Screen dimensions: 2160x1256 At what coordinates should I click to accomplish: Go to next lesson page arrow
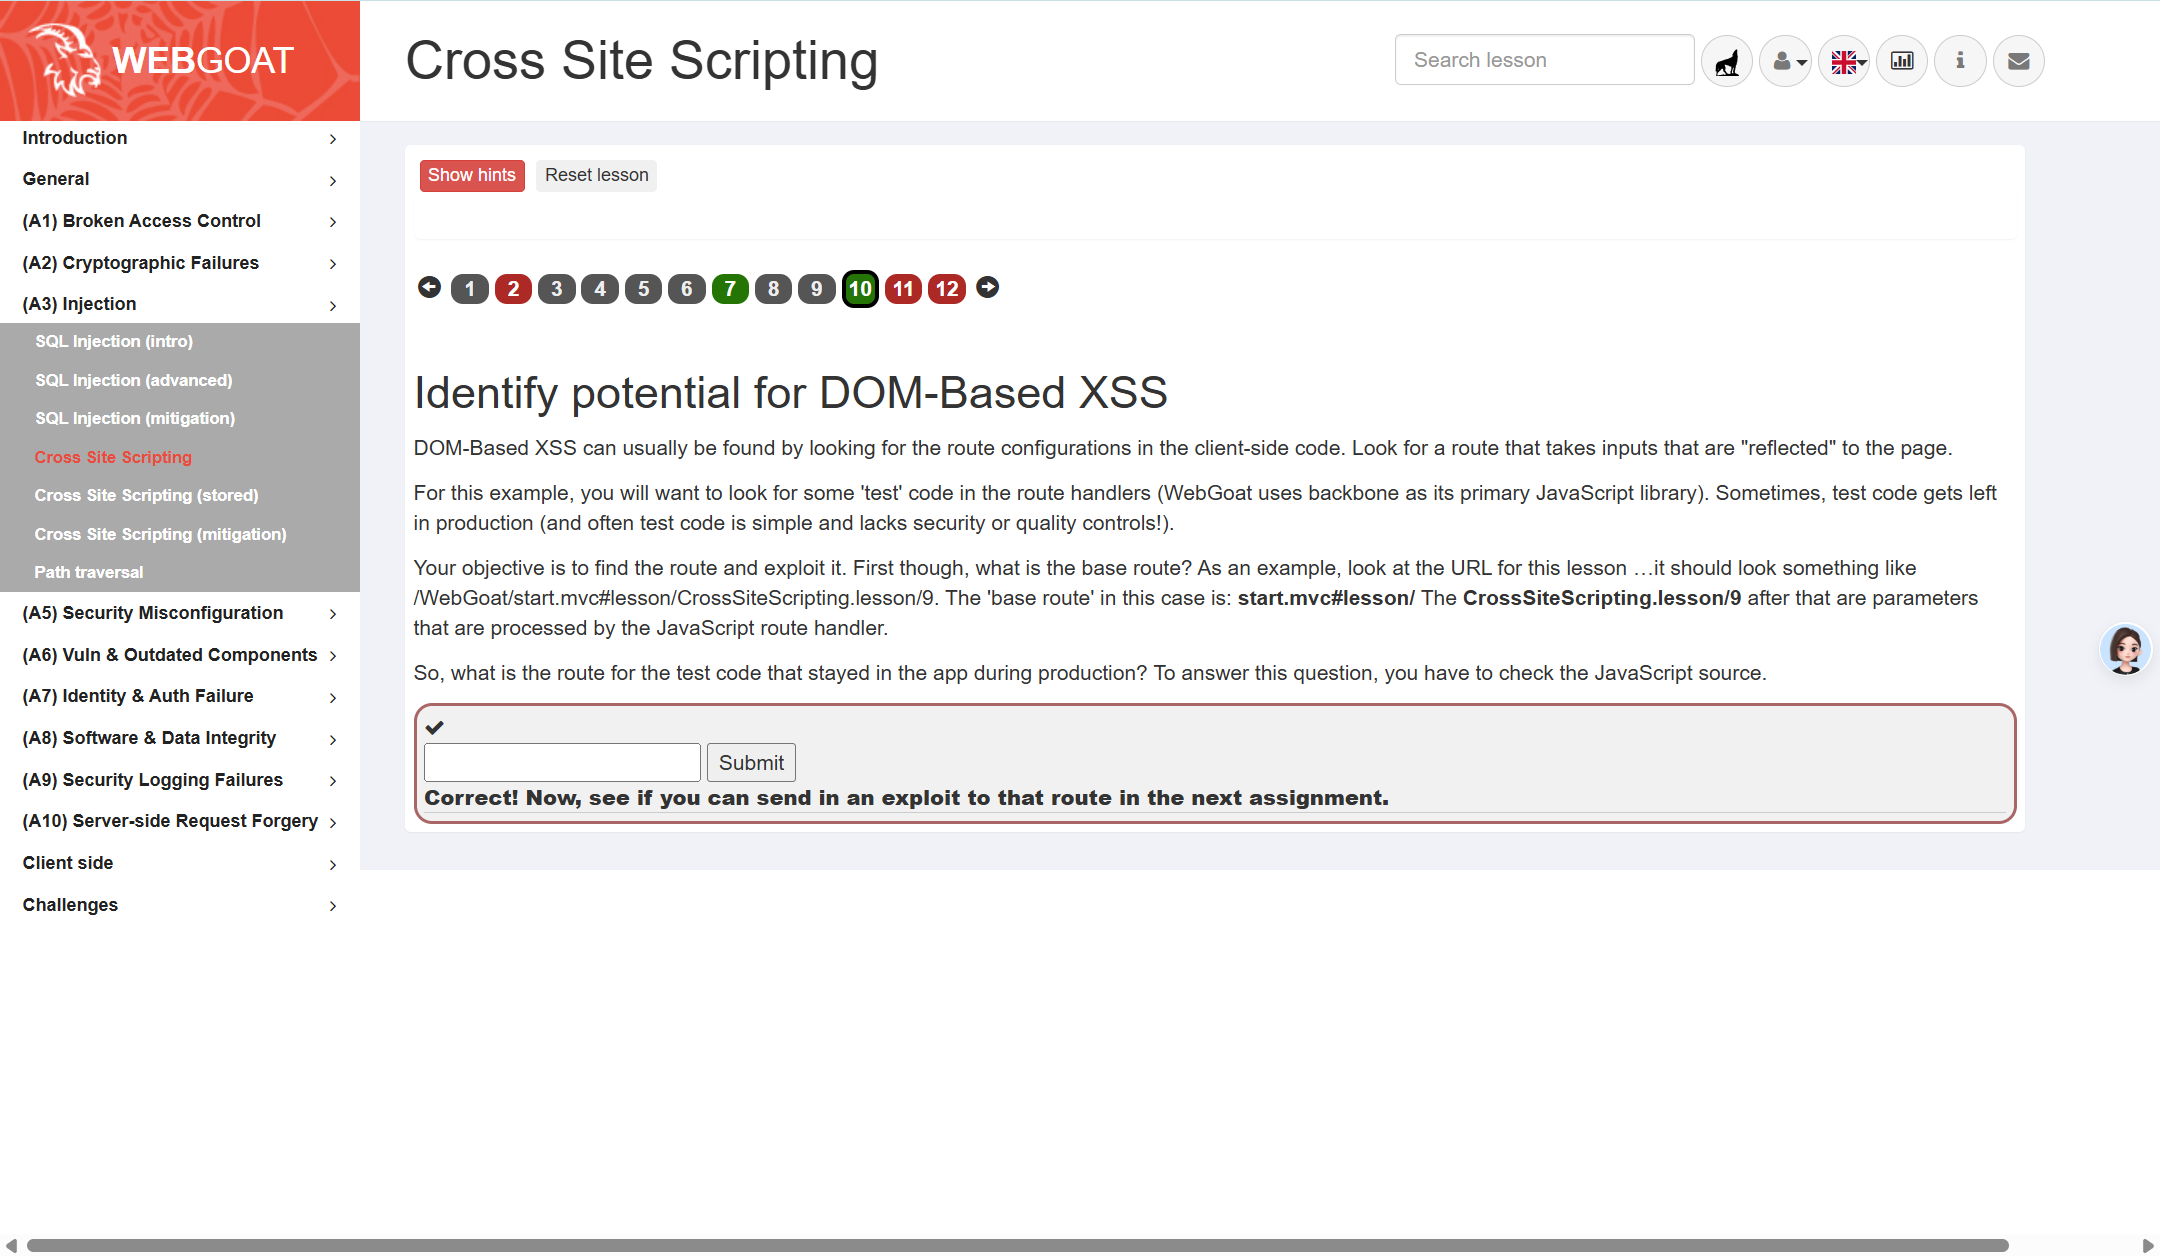pyautogui.click(x=987, y=288)
